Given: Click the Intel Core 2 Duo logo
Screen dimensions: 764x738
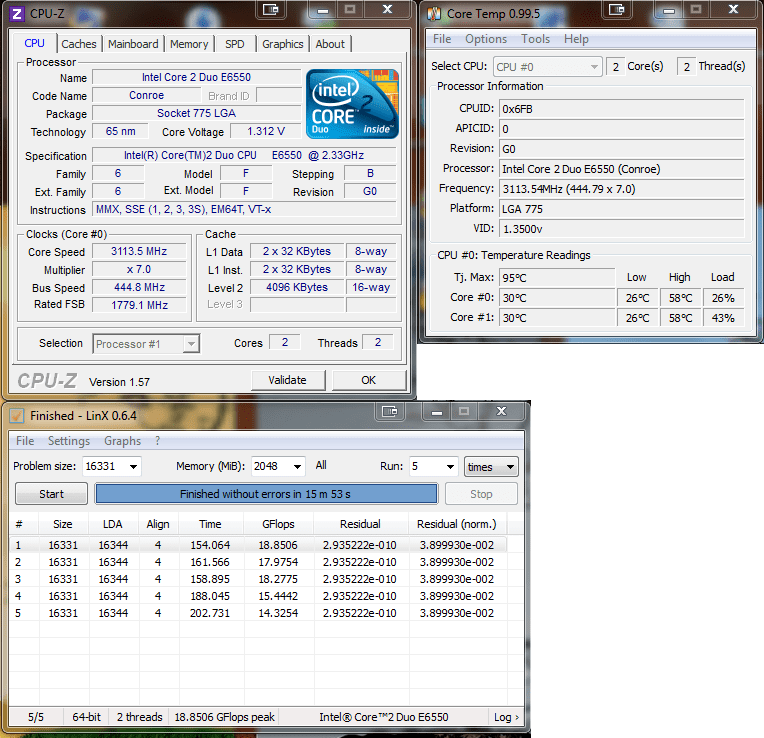Looking at the screenshot, I should coord(352,104).
